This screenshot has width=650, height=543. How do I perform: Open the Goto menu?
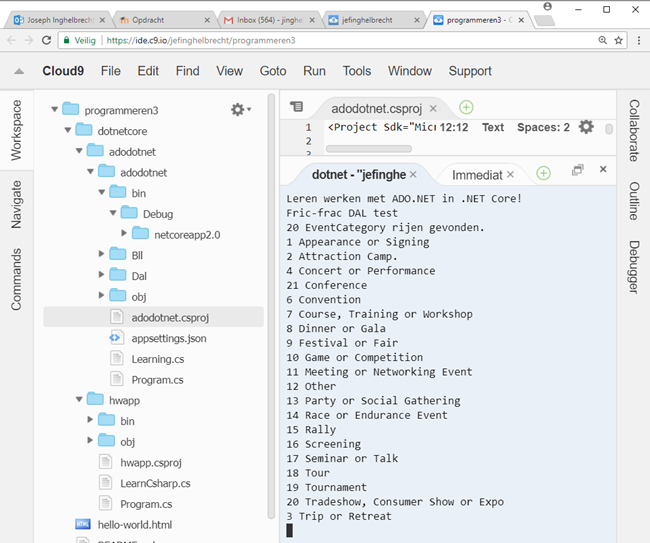[x=273, y=71]
